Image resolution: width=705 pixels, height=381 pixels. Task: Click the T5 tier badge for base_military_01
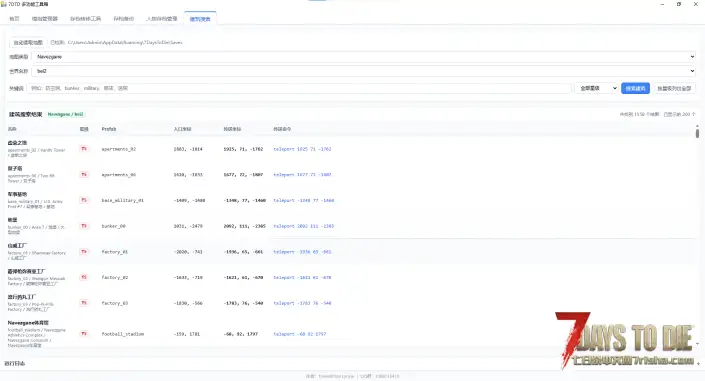tap(84, 200)
